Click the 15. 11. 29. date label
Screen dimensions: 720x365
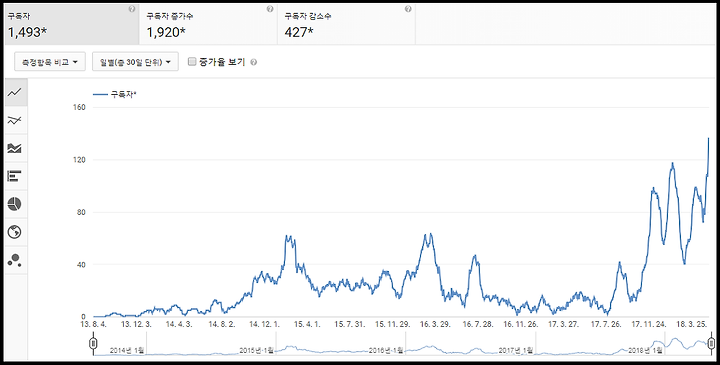coord(393,324)
